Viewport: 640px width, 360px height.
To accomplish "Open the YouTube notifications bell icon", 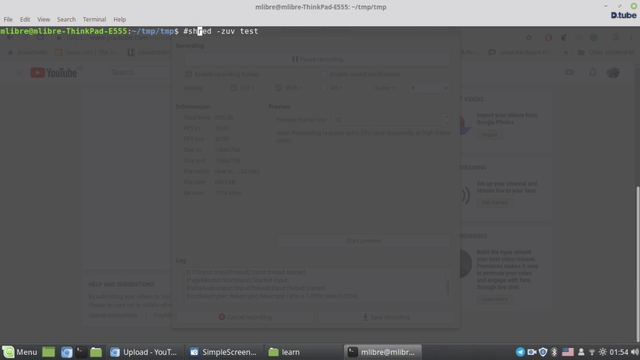I will point(593,72).
